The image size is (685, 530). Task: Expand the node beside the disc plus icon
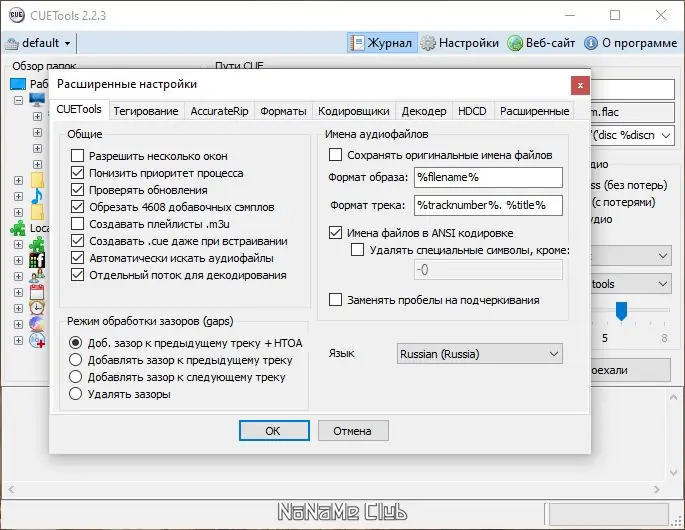pos(18,340)
